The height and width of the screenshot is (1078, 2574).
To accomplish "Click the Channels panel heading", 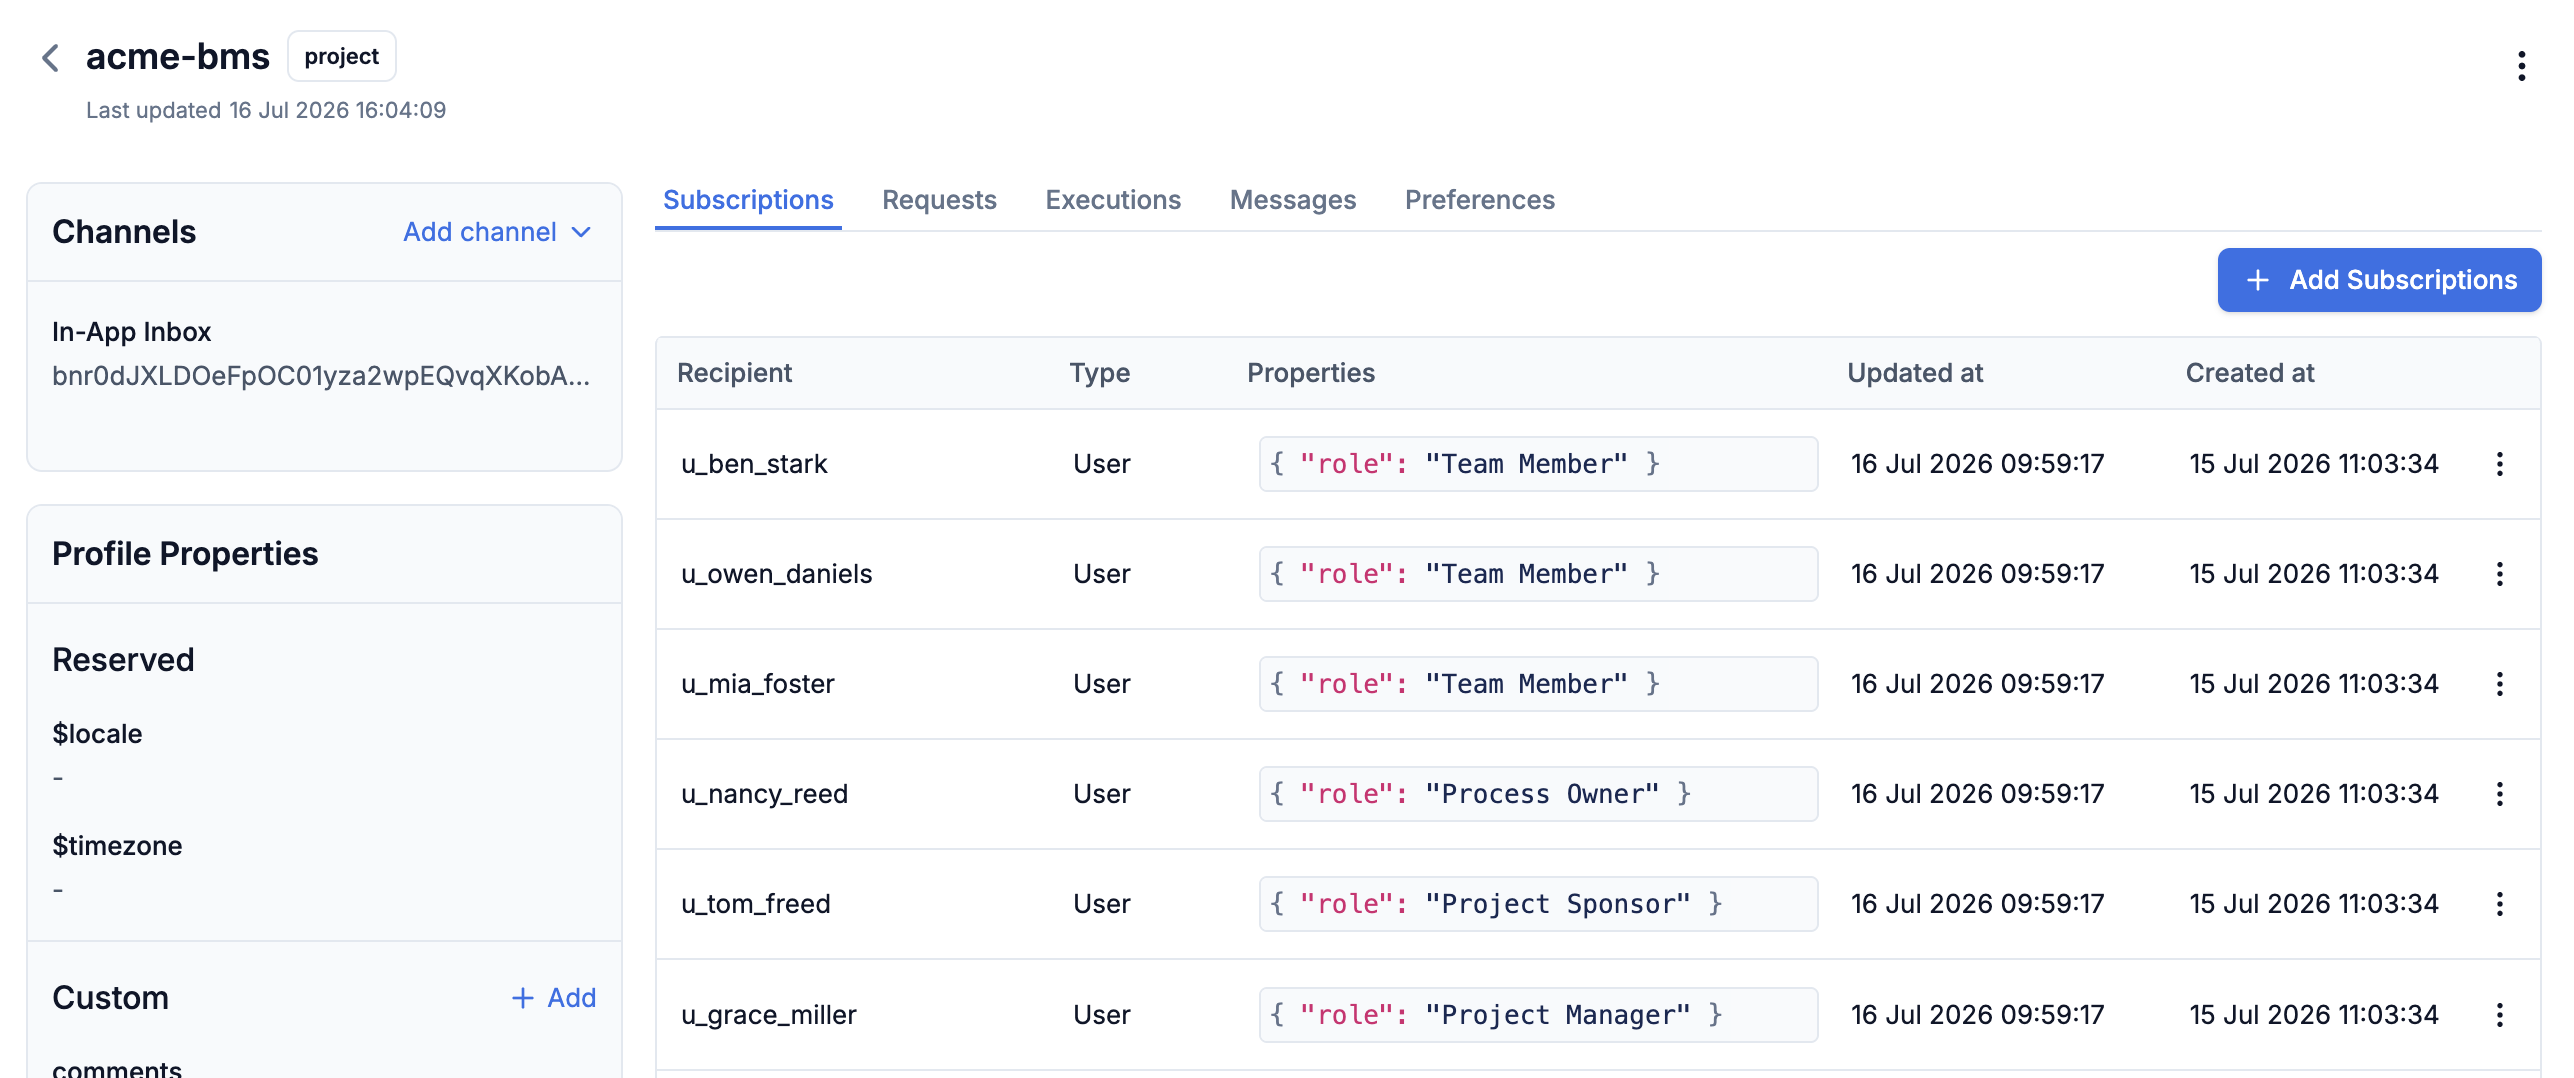I will coord(124,232).
